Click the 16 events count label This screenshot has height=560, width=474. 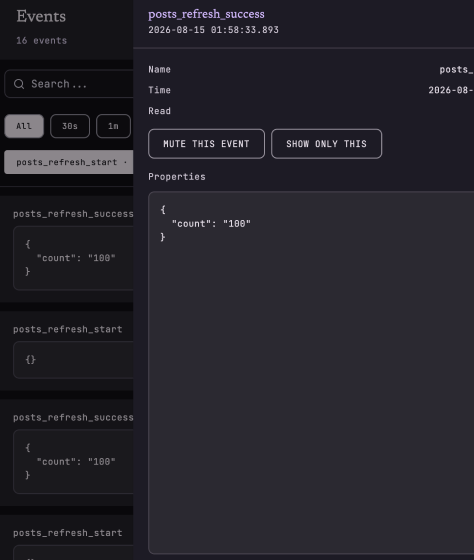pos(41,41)
